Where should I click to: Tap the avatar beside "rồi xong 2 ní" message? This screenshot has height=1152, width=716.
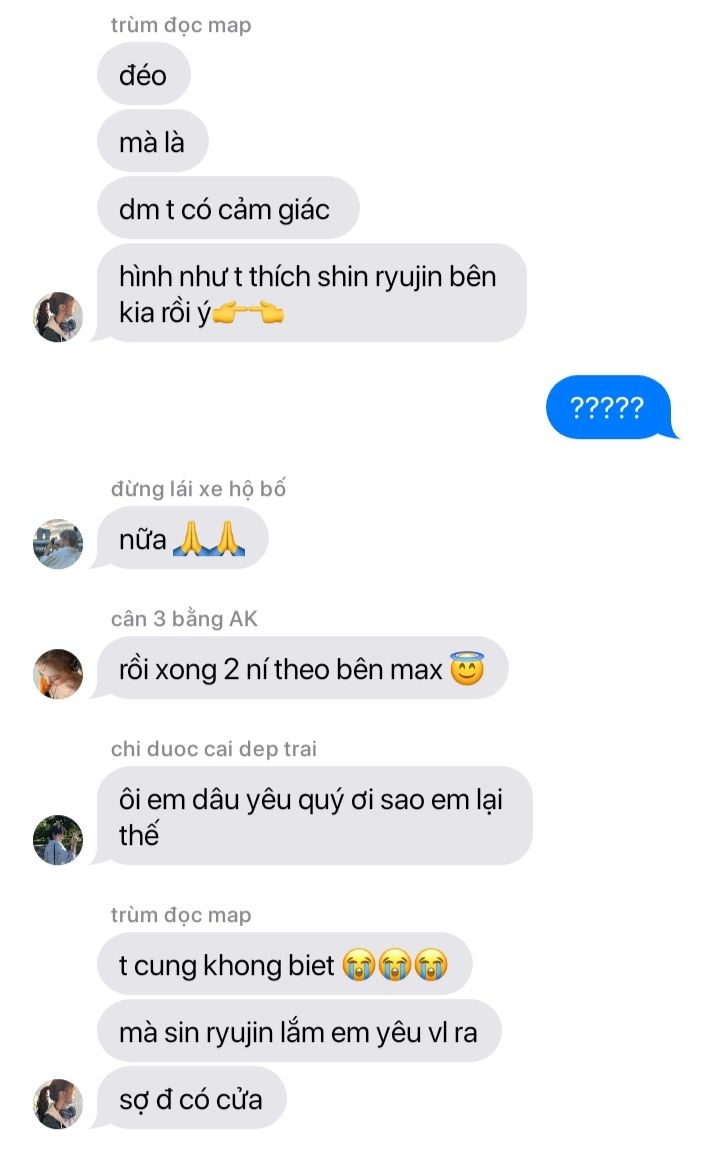click(58, 674)
